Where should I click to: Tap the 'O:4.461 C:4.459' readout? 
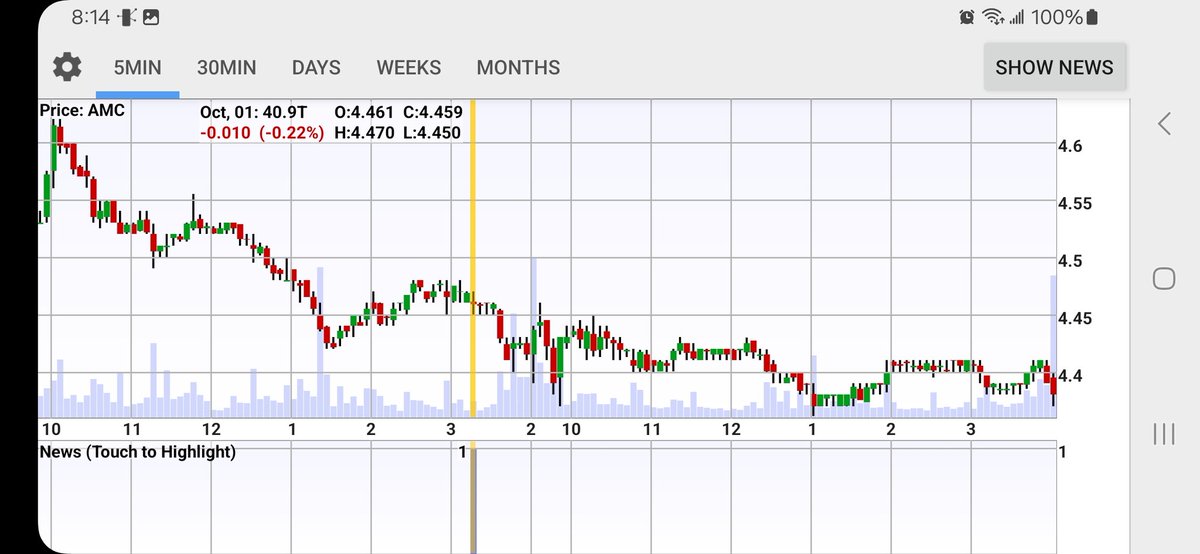[x=397, y=112]
